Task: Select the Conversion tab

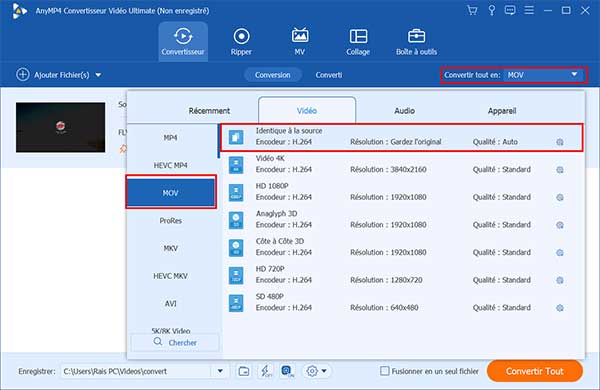Action: (273, 75)
